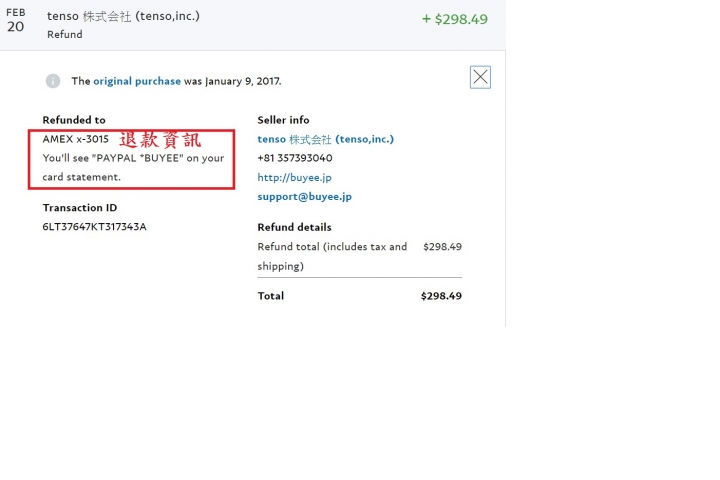The height and width of the screenshot is (480, 720).
Task: Click the support@buyee.jp email link
Action: point(304,197)
